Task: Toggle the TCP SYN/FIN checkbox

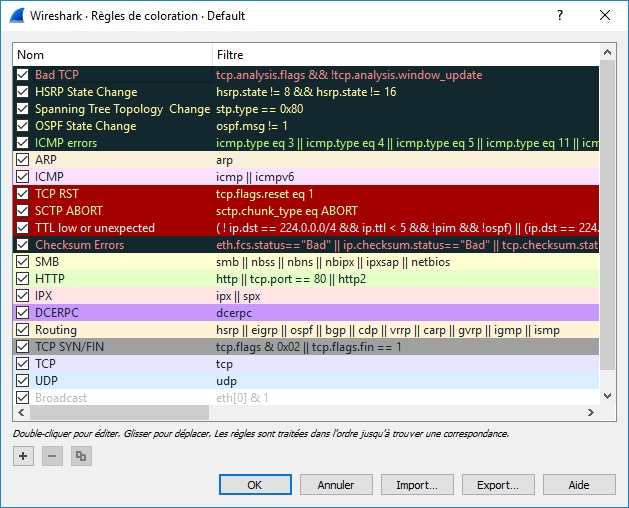Action: point(22,347)
